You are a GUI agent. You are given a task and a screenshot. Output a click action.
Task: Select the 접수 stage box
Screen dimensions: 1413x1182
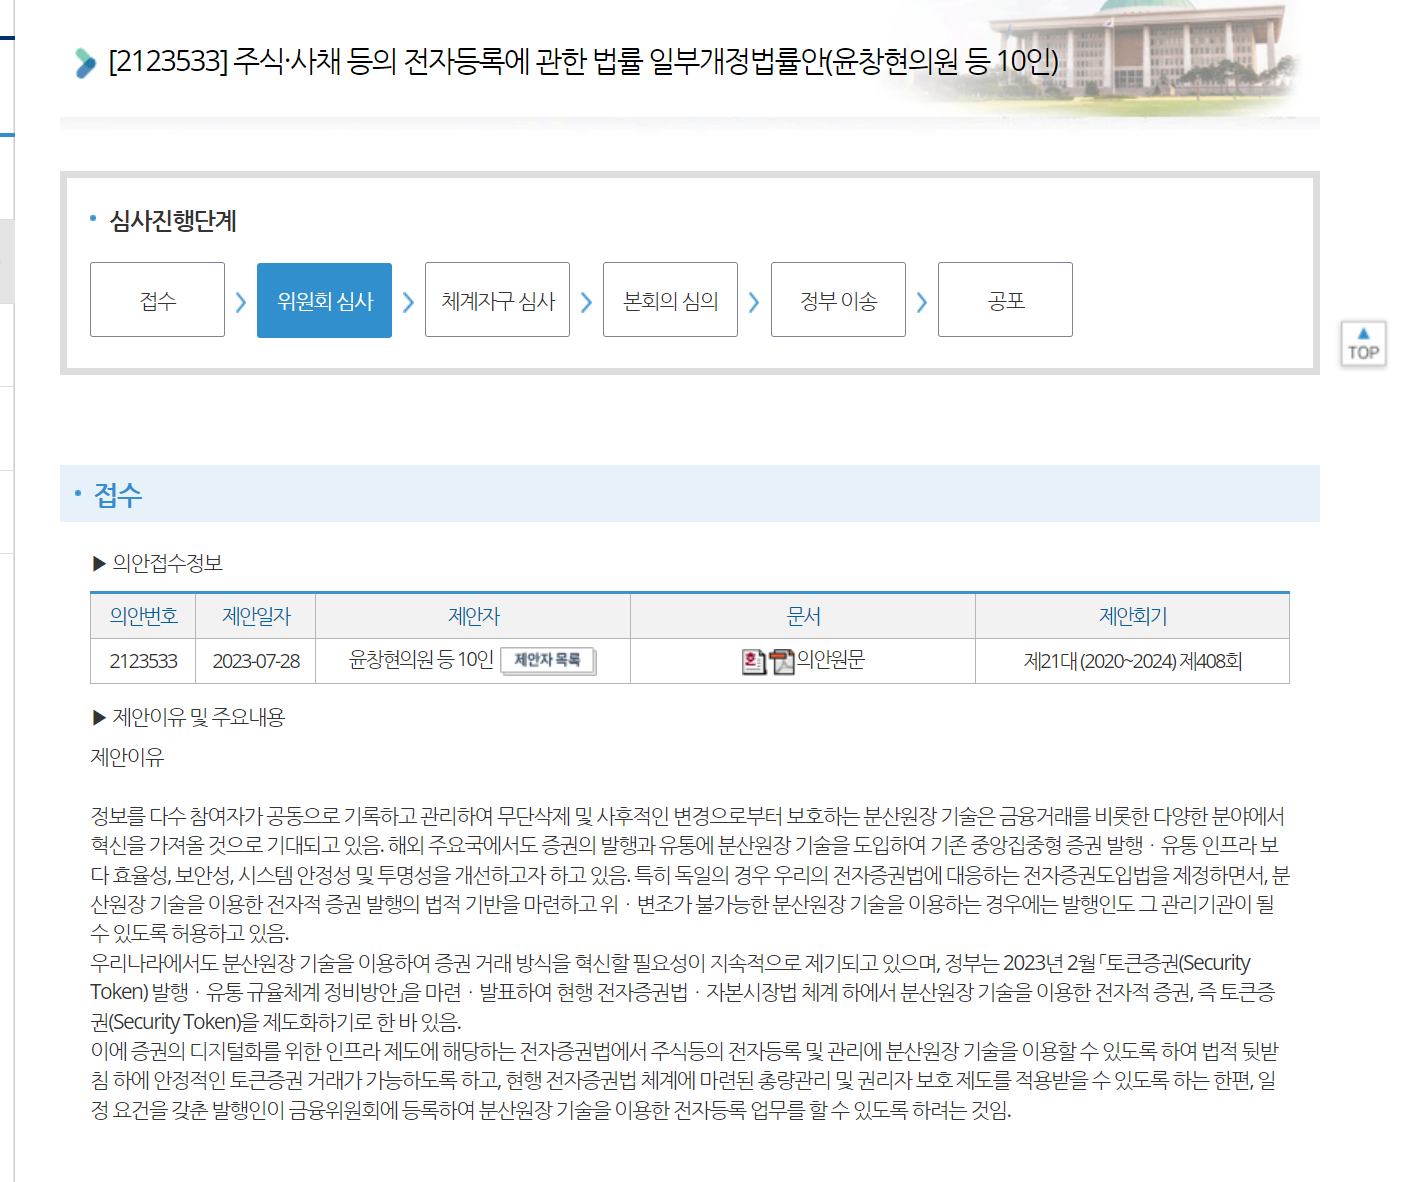tap(157, 300)
